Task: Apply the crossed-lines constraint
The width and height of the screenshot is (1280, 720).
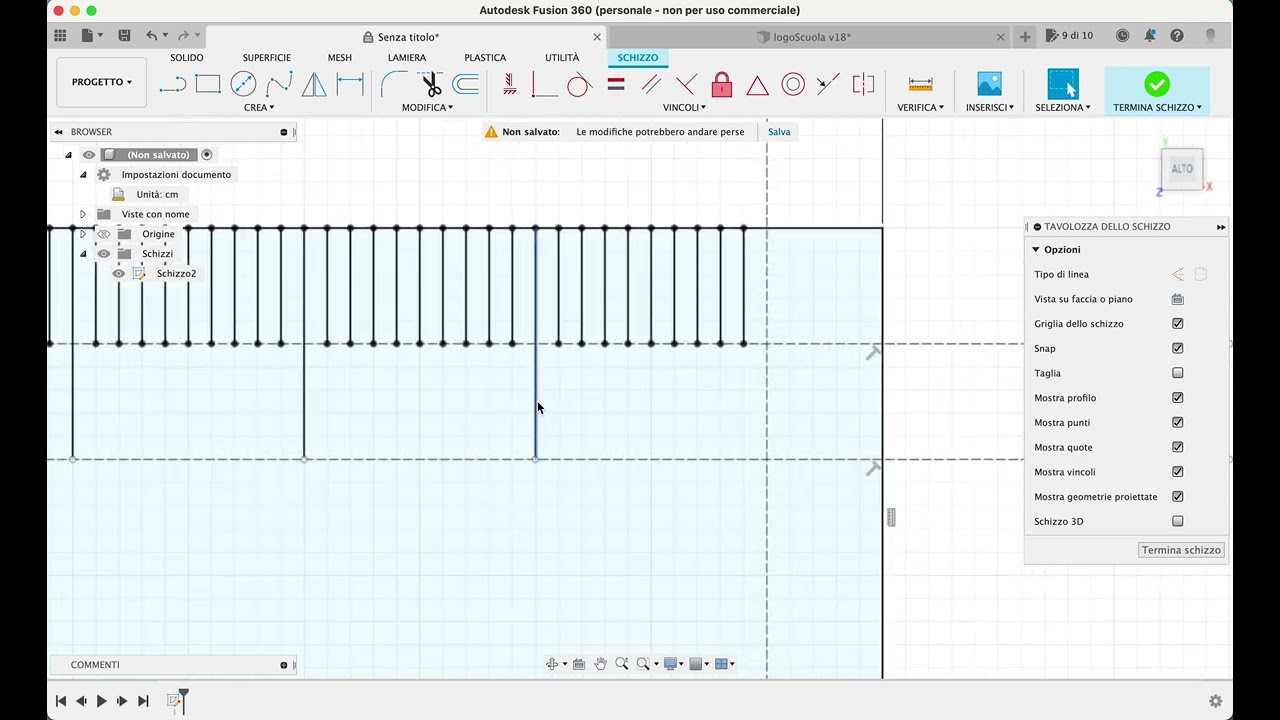Action: point(686,85)
